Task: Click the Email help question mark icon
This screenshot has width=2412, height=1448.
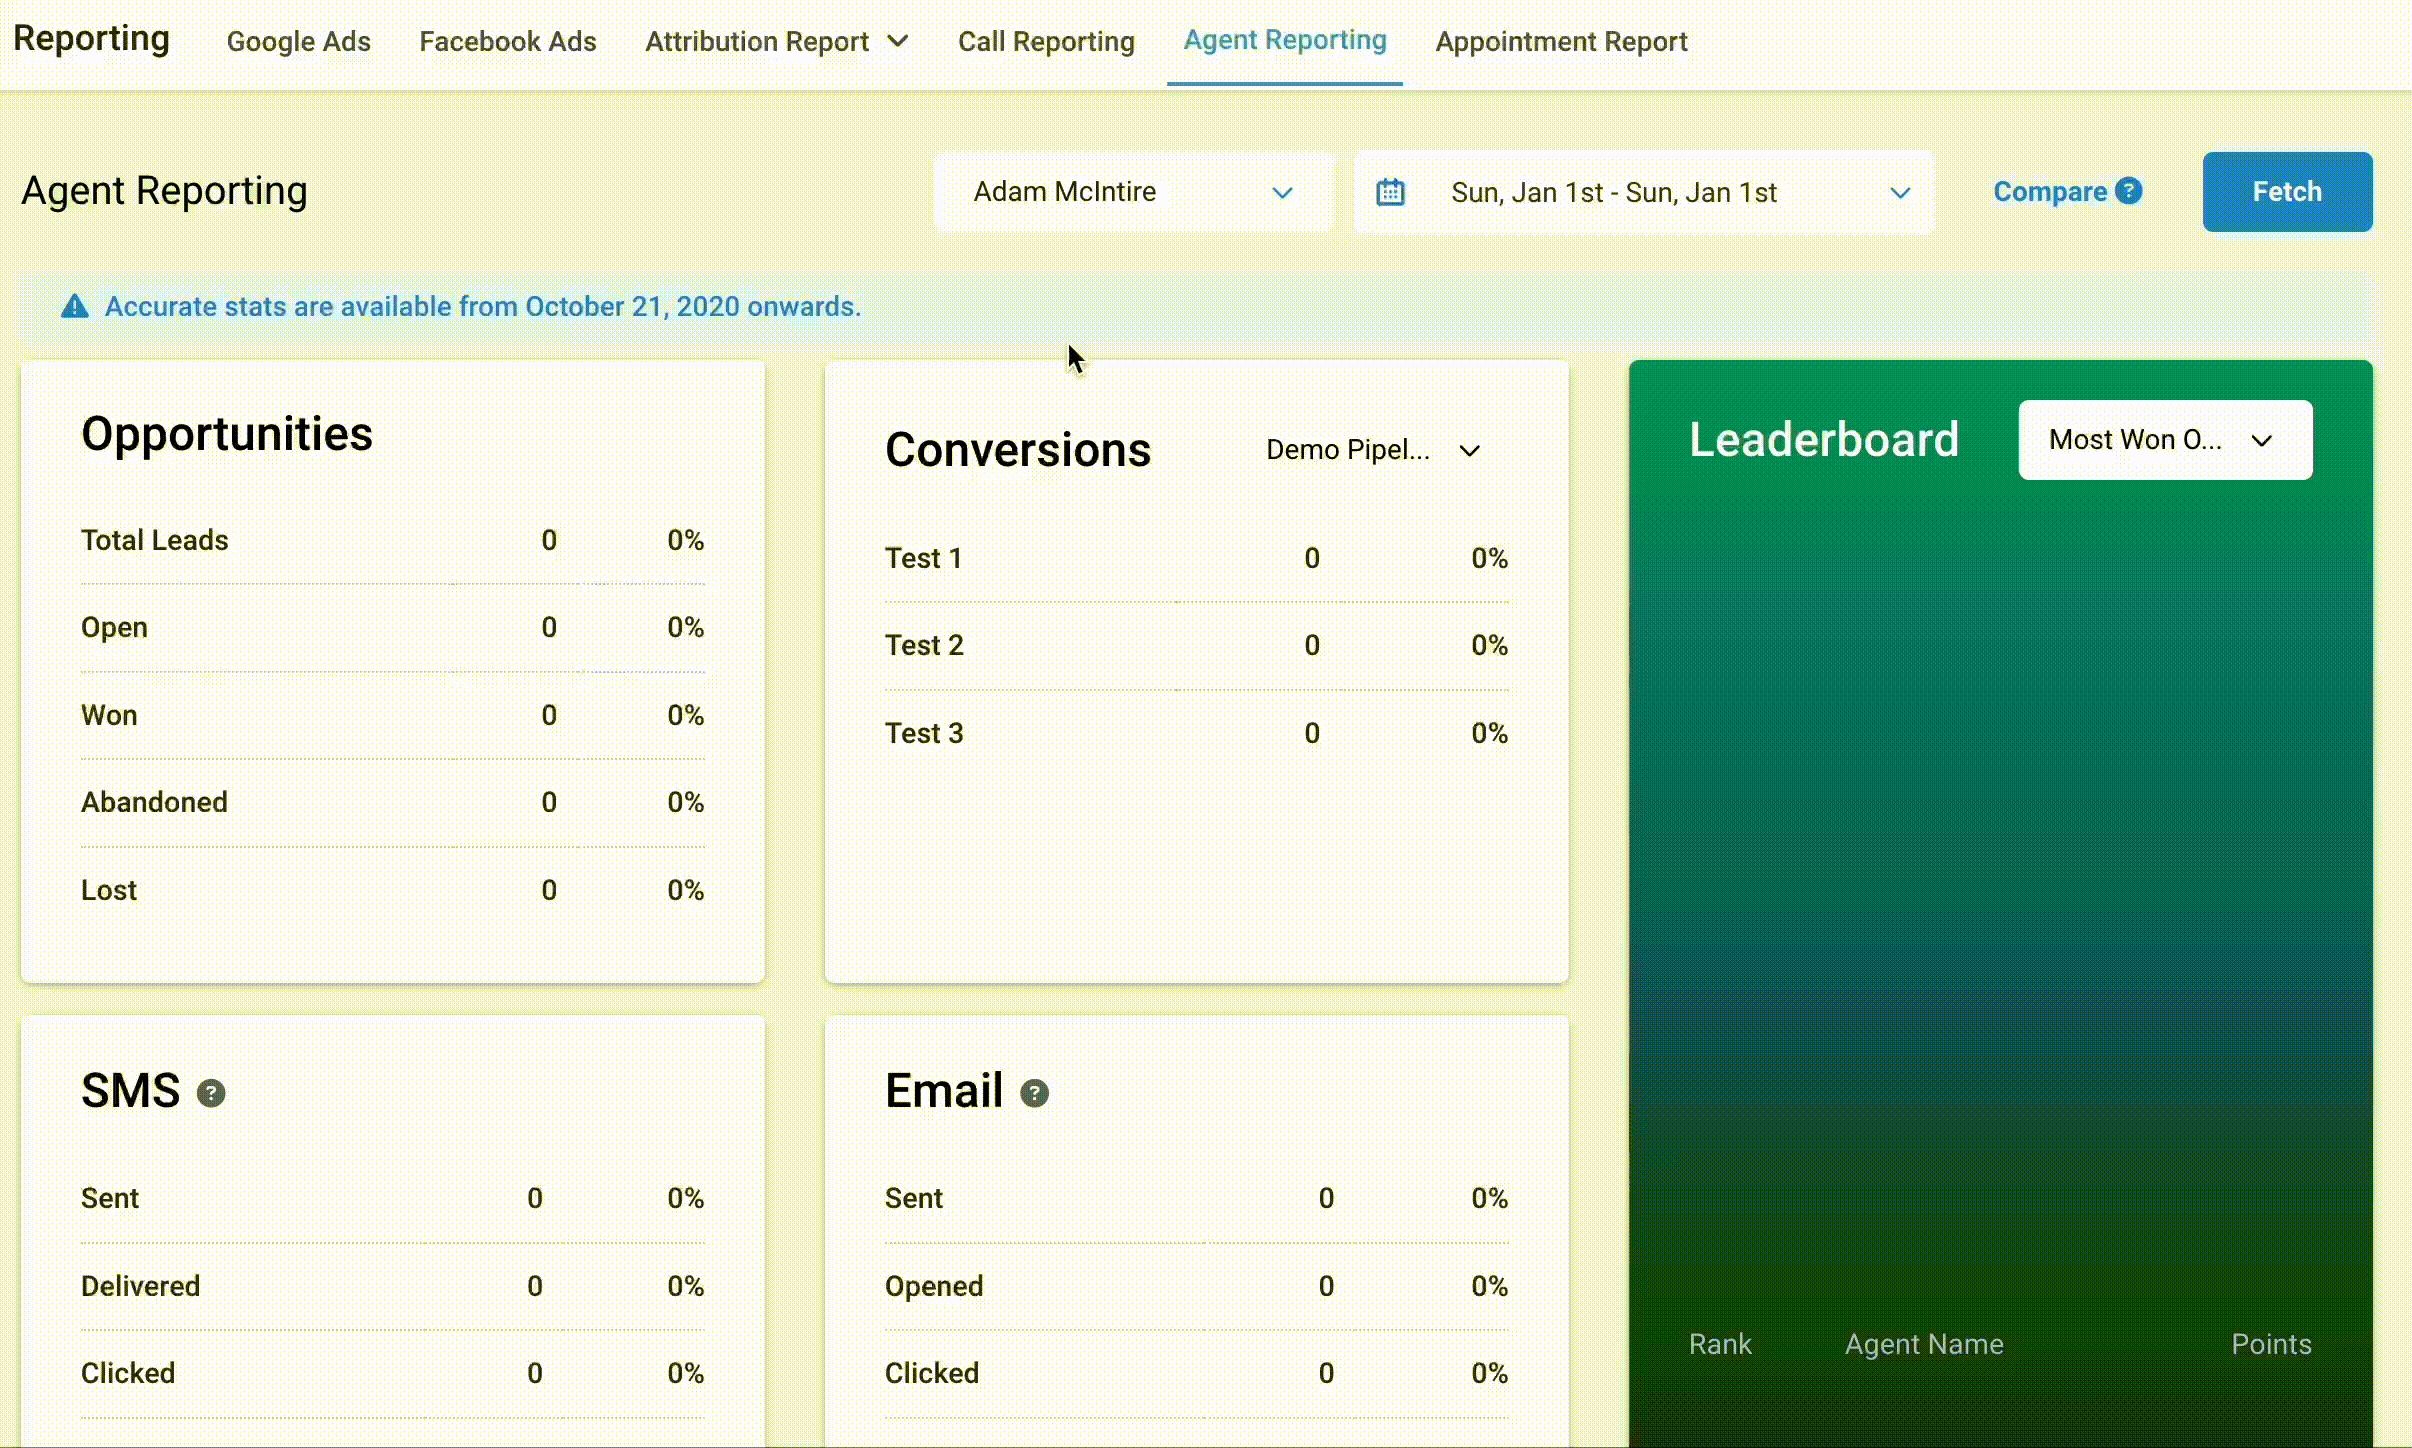Action: coord(1034,1093)
